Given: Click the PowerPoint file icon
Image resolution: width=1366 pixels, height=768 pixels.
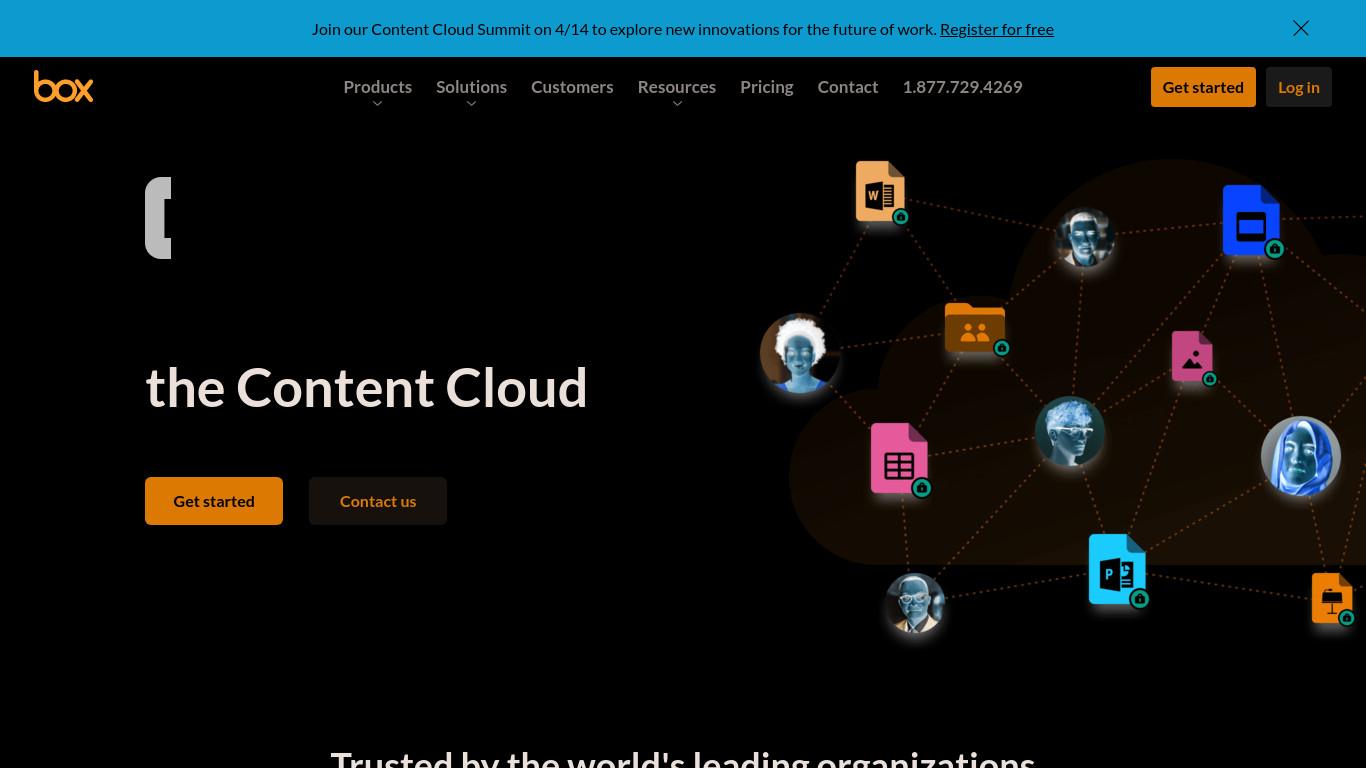Looking at the screenshot, I should pos(1117,569).
